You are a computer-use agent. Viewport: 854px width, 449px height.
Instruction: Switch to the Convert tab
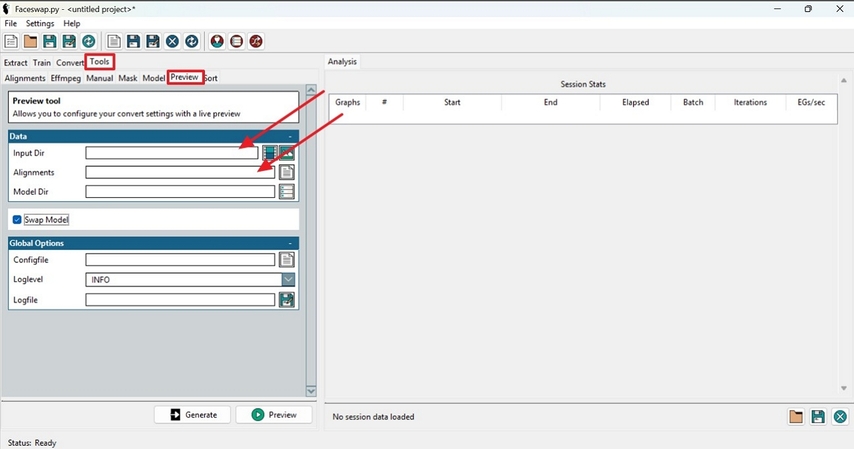(x=70, y=63)
